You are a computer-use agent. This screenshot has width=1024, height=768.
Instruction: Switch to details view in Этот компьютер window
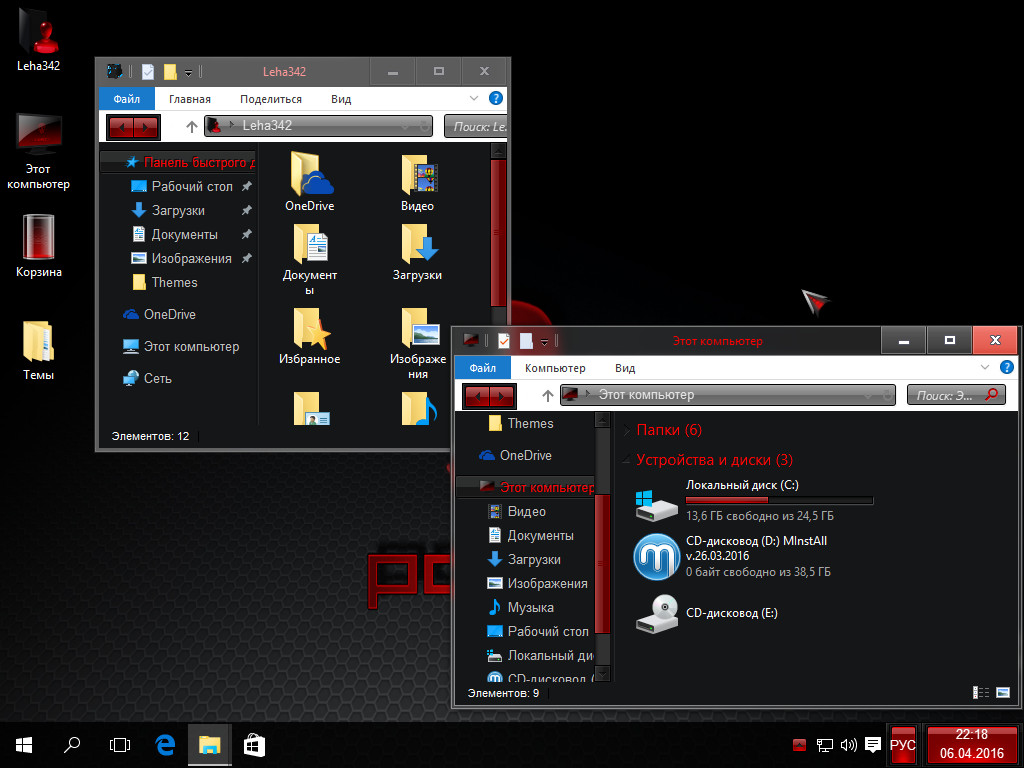pos(981,692)
